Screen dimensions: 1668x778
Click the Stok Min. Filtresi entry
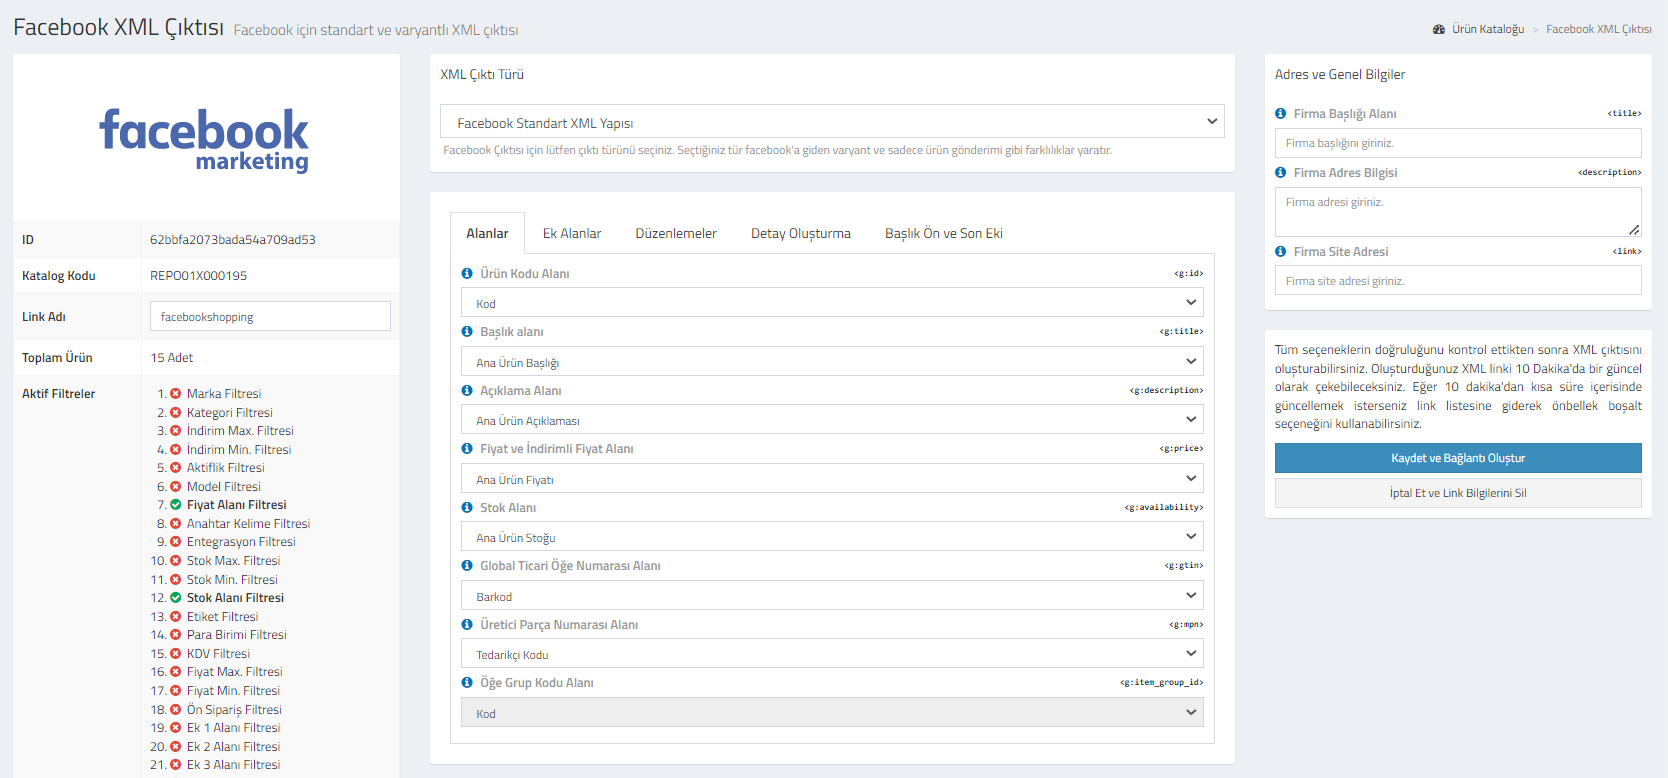pos(232,579)
